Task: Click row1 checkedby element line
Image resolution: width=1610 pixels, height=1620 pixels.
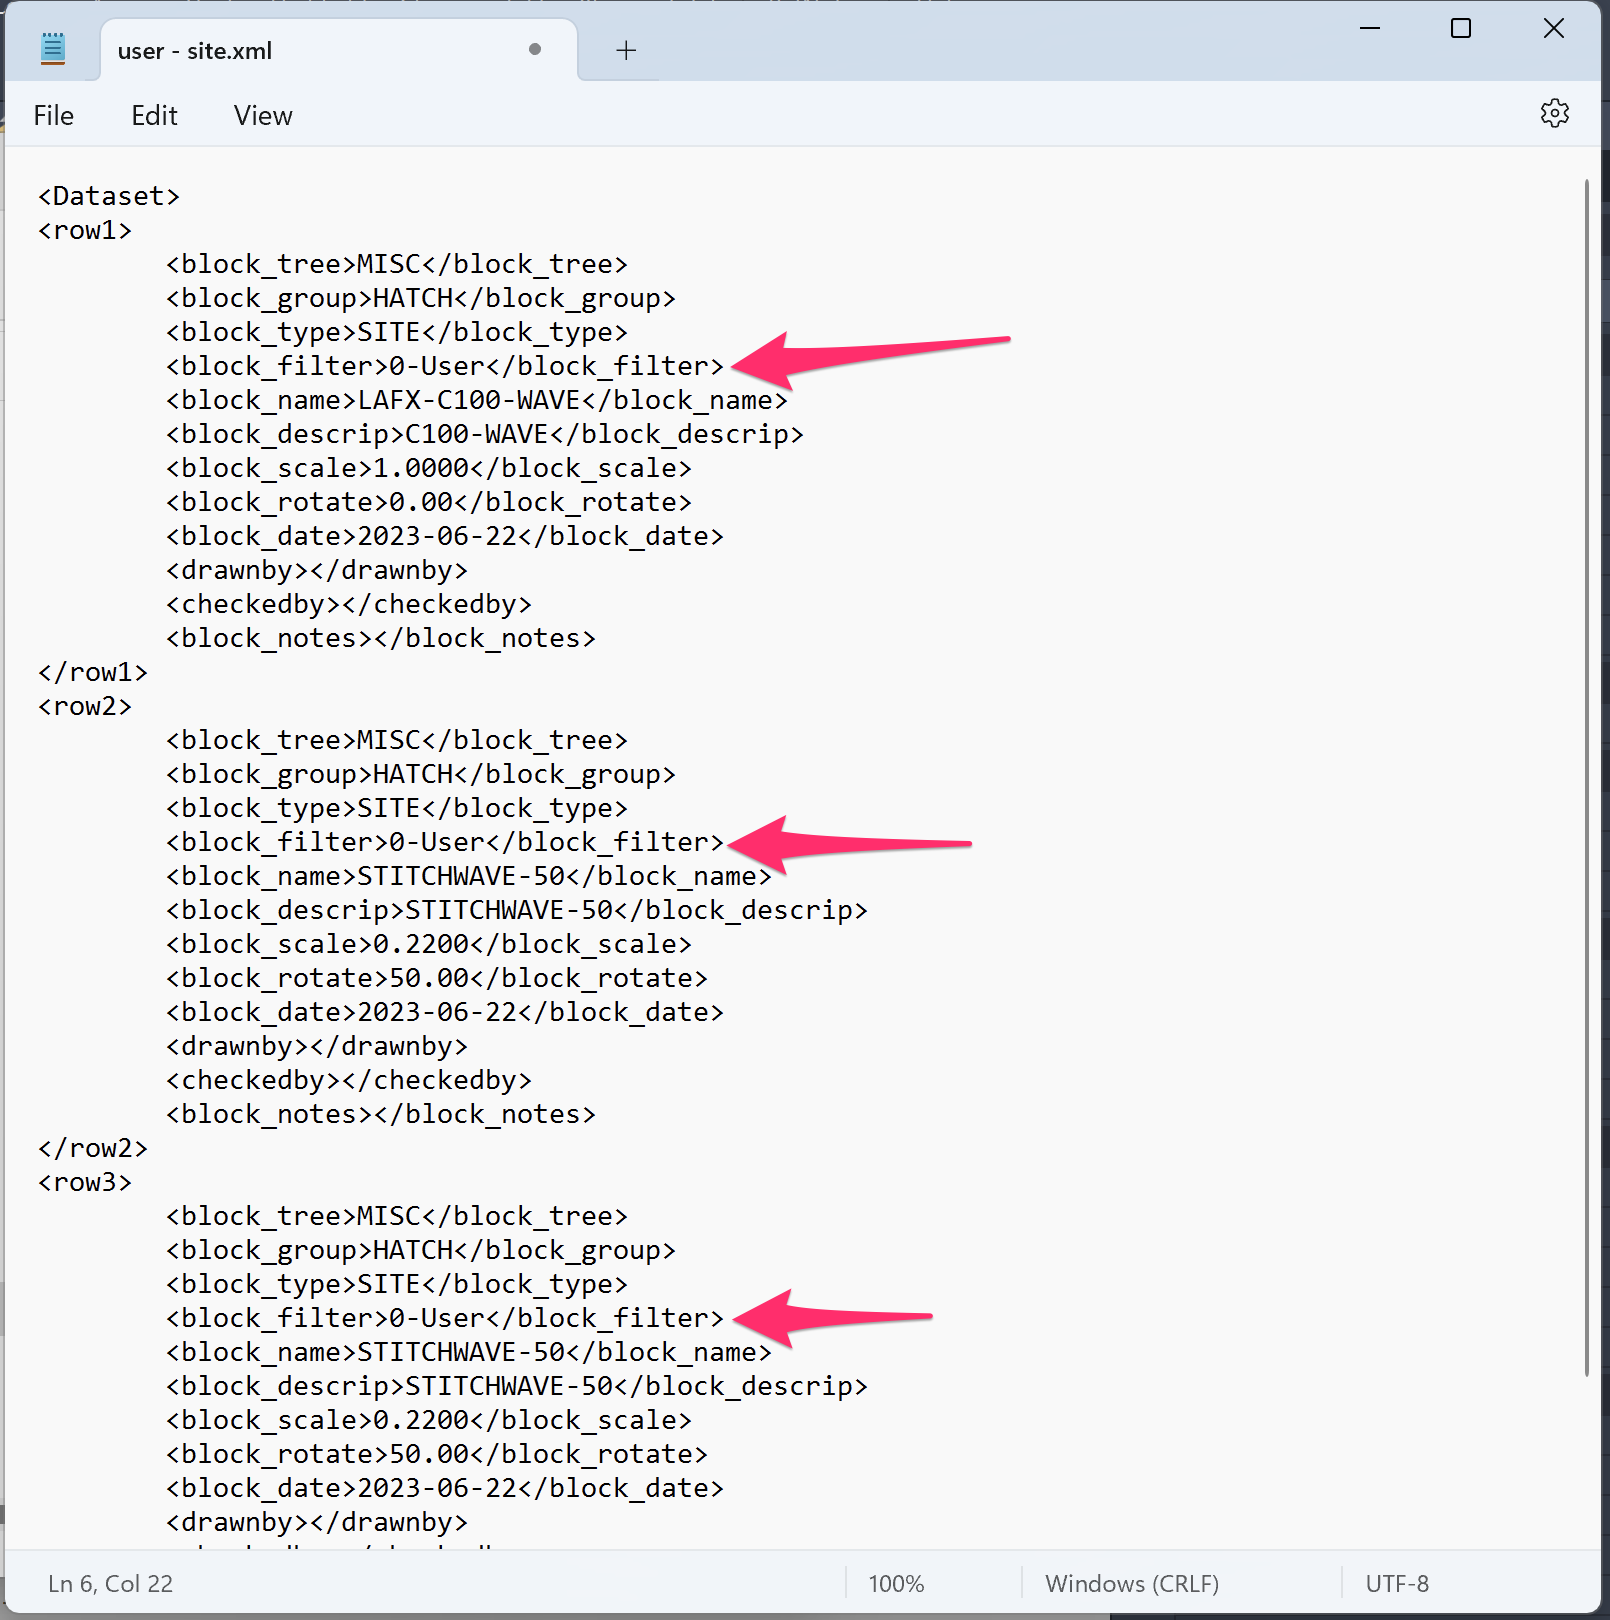Action: 349,604
